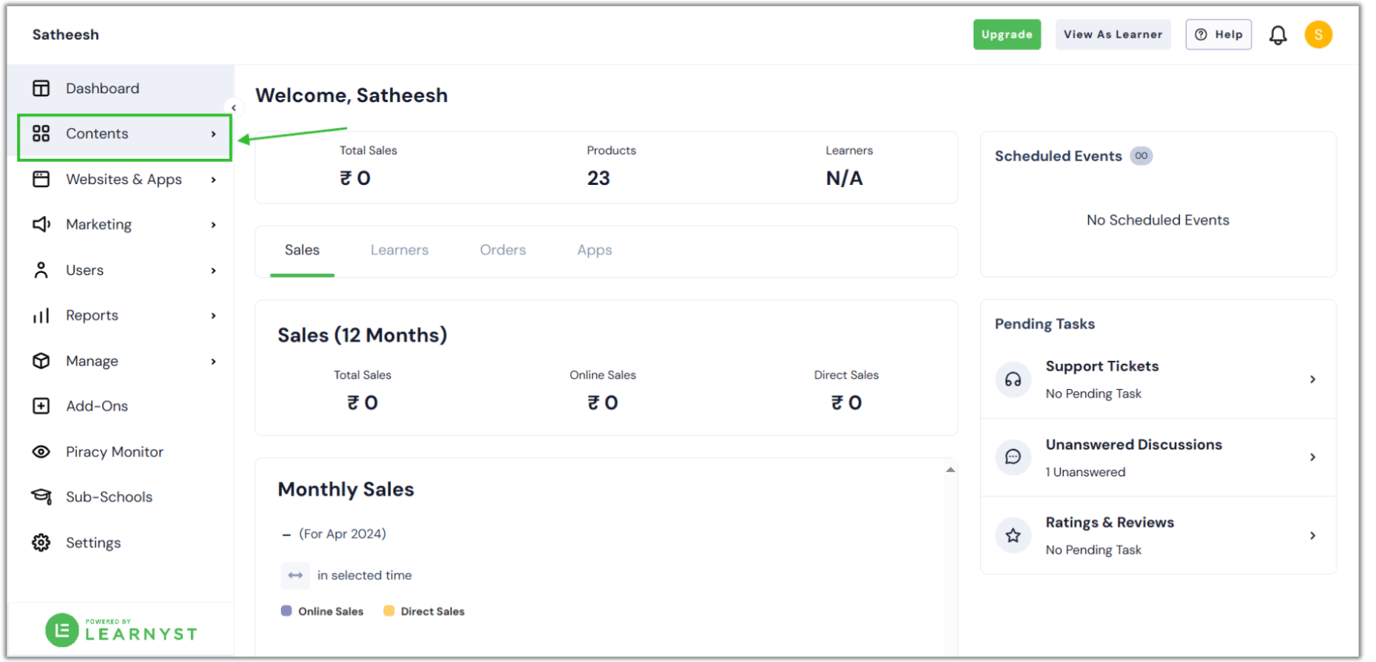
Task: Click the Reports bar-chart icon
Action: pos(41,315)
